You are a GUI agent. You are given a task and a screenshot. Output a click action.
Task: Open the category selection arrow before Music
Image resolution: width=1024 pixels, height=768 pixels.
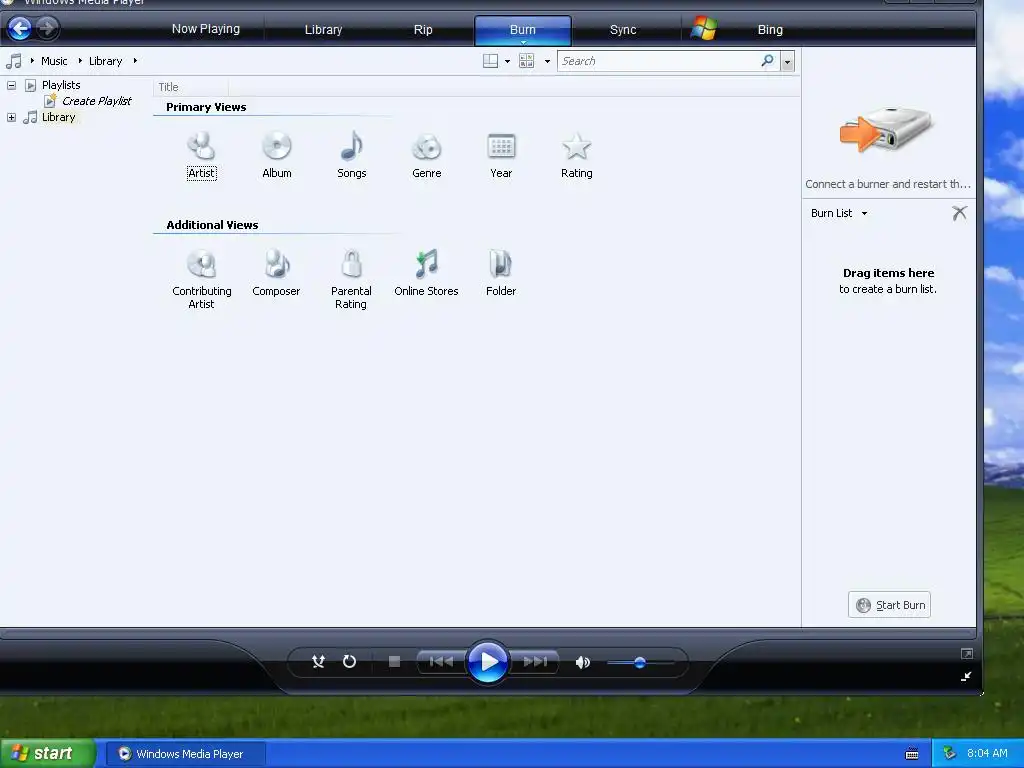(31, 61)
